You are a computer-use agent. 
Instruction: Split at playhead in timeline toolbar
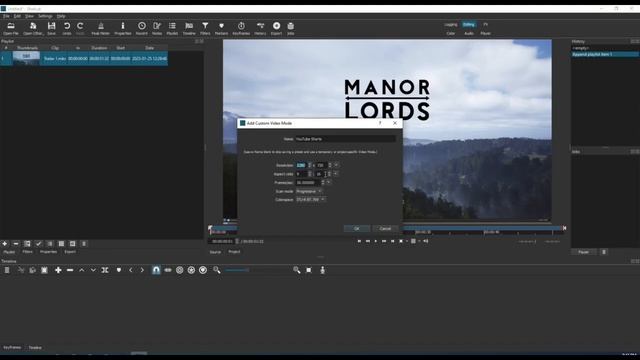(x=105, y=270)
